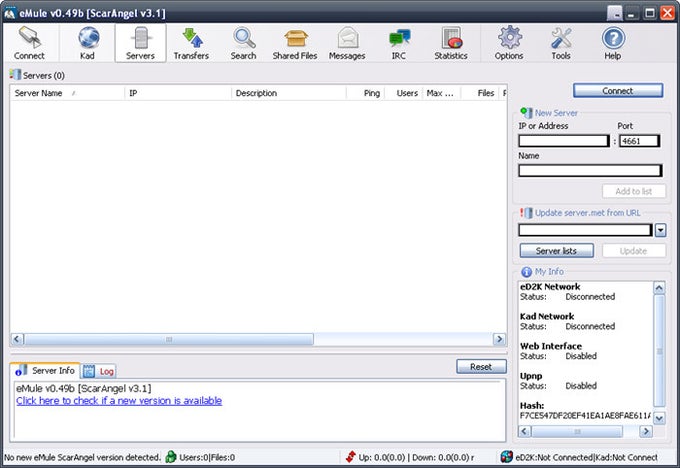The width and height of the screenshot is (680, 468).
Task: Maximize the eMule window
Action: (650, 13)
